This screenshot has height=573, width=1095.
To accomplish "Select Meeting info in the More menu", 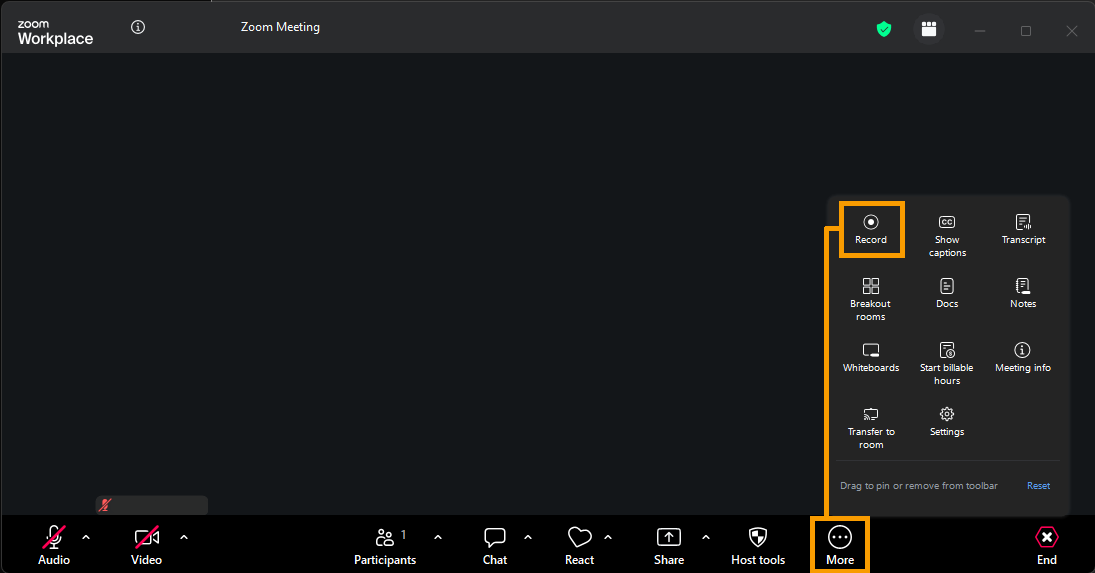I will [x=1022, y=356].
